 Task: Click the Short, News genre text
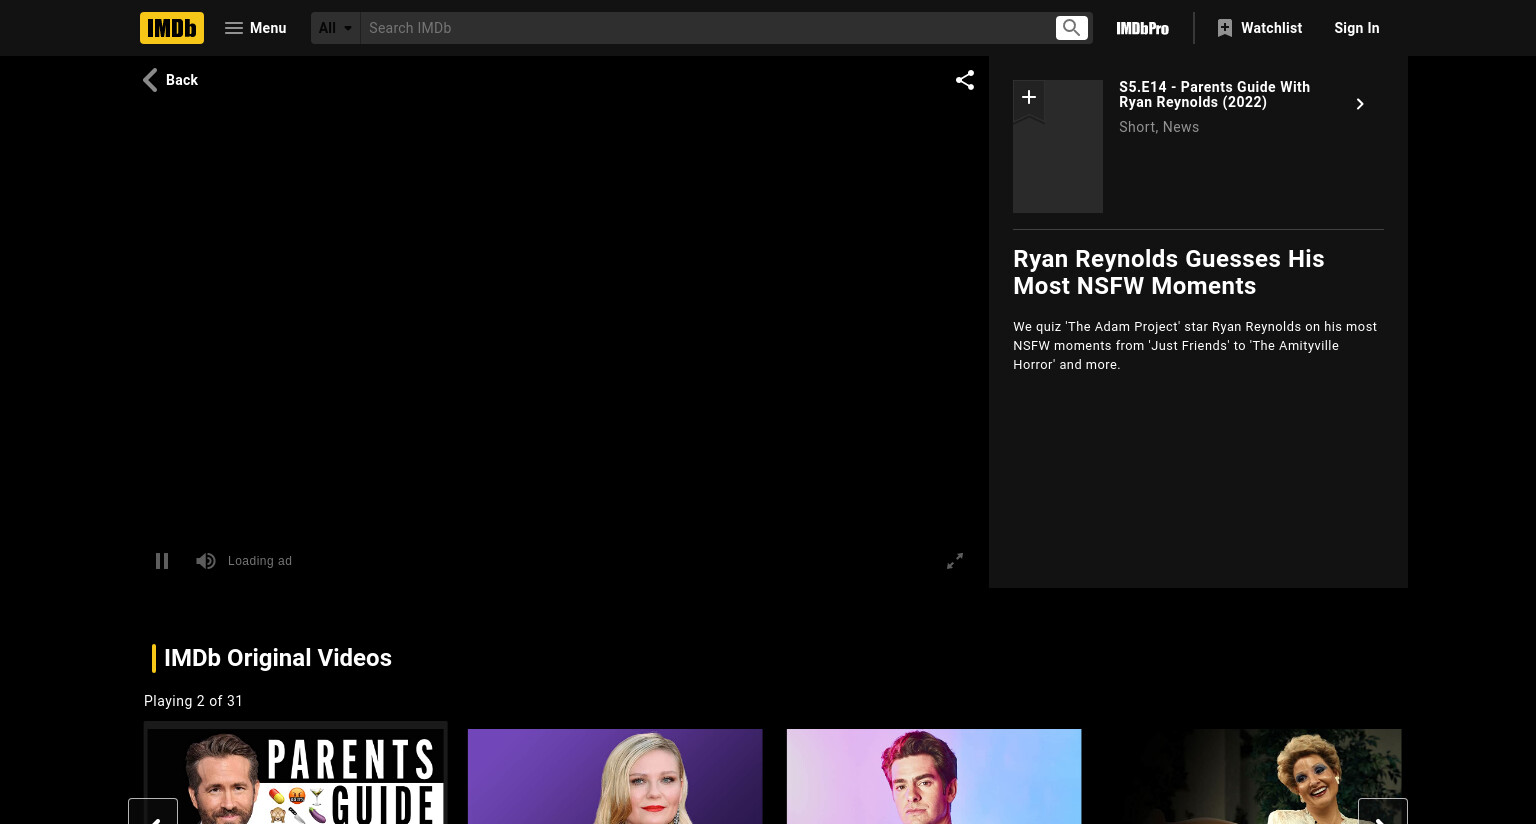point(1159,127)
